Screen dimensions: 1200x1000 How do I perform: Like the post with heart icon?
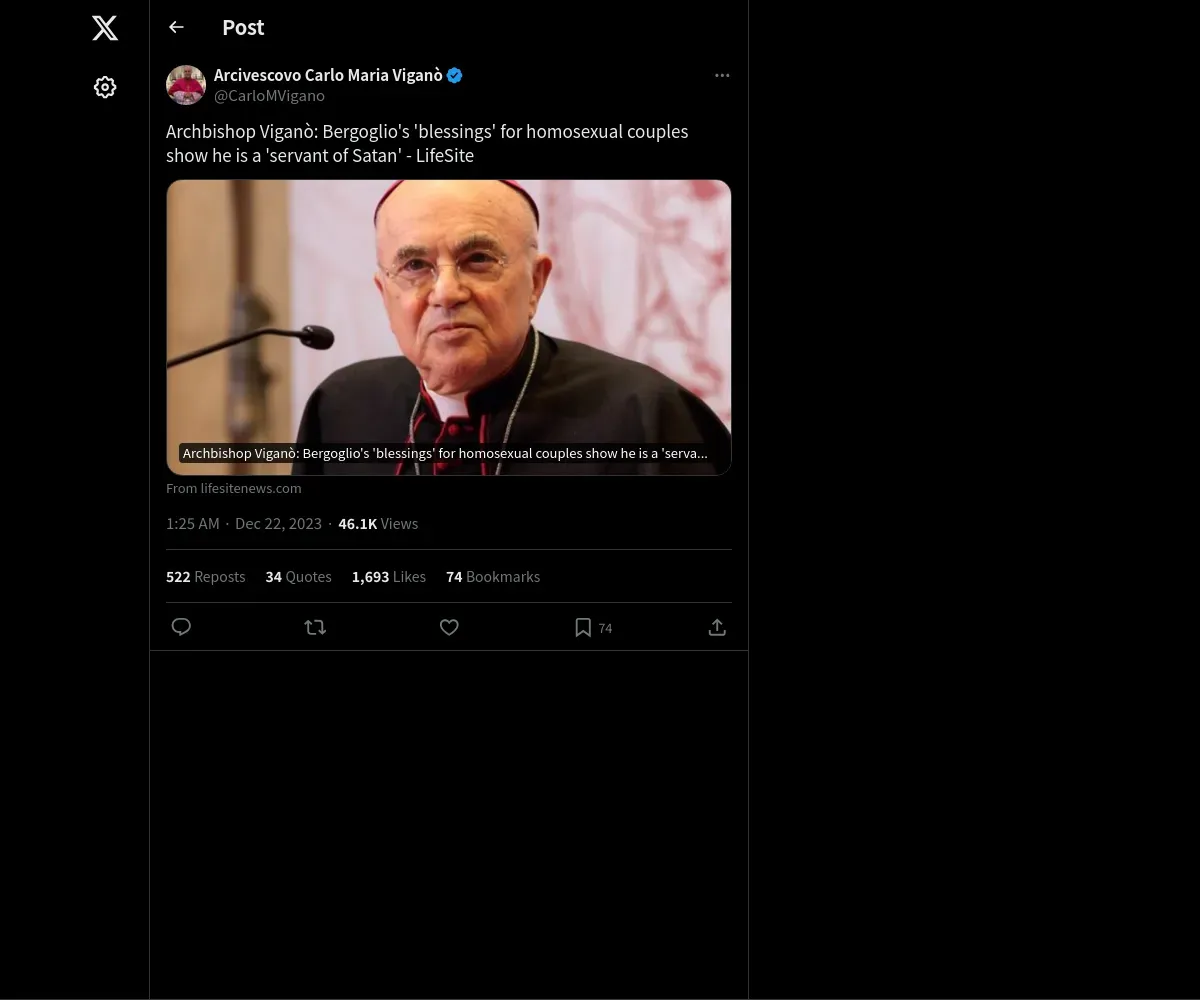coord(449,627)
